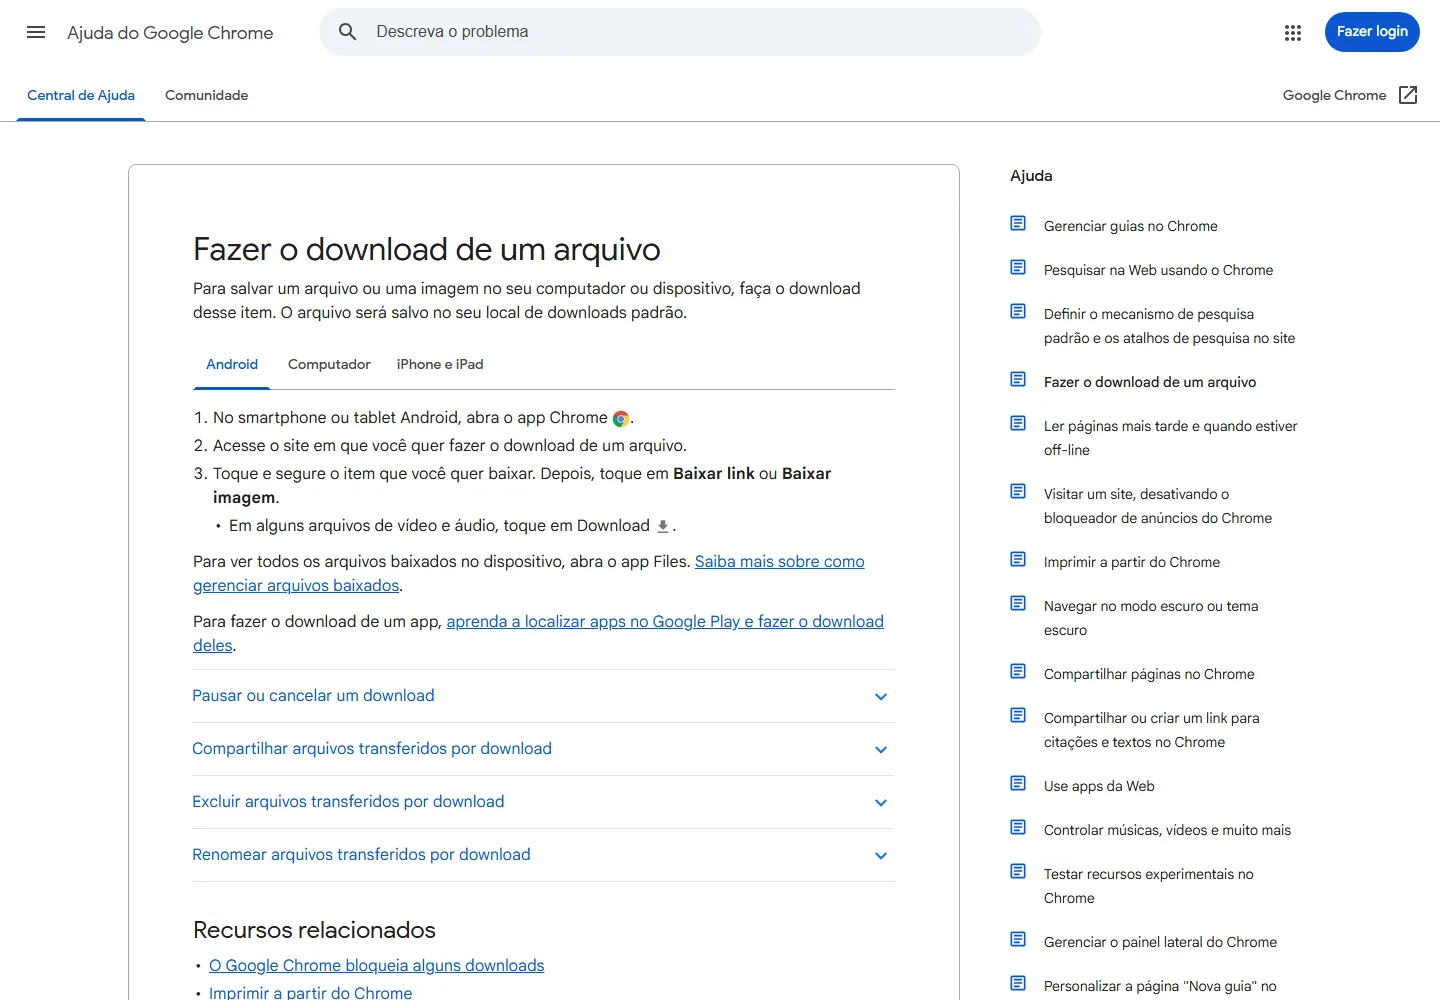Click article icon beside Definir o mecanismo de pesquisa
Viewport: 1440px width, 1000px height.
pos(1018,311)
